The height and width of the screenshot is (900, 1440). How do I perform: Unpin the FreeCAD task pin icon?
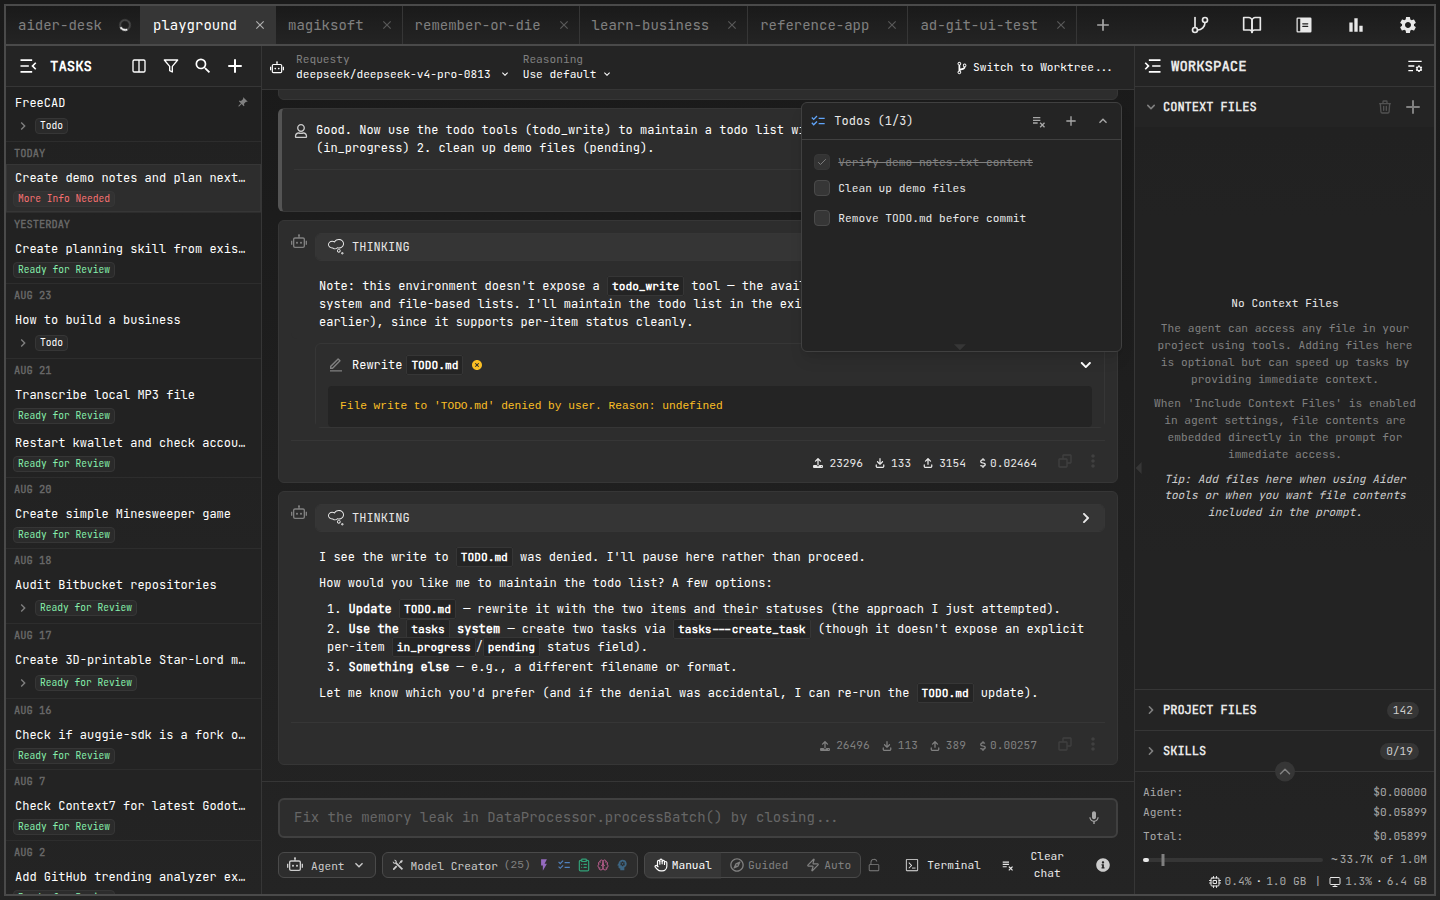242,103
